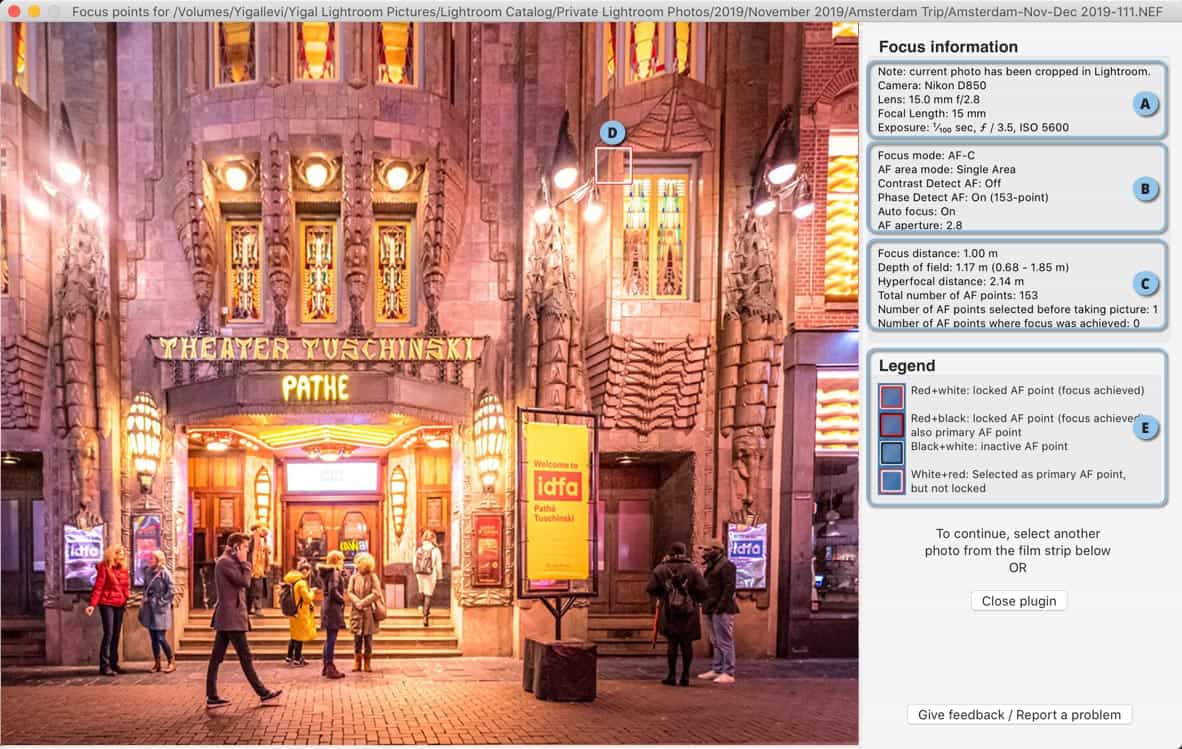Click the 'Focus information' heading
1182x749 pixels.
coord(948,47)
